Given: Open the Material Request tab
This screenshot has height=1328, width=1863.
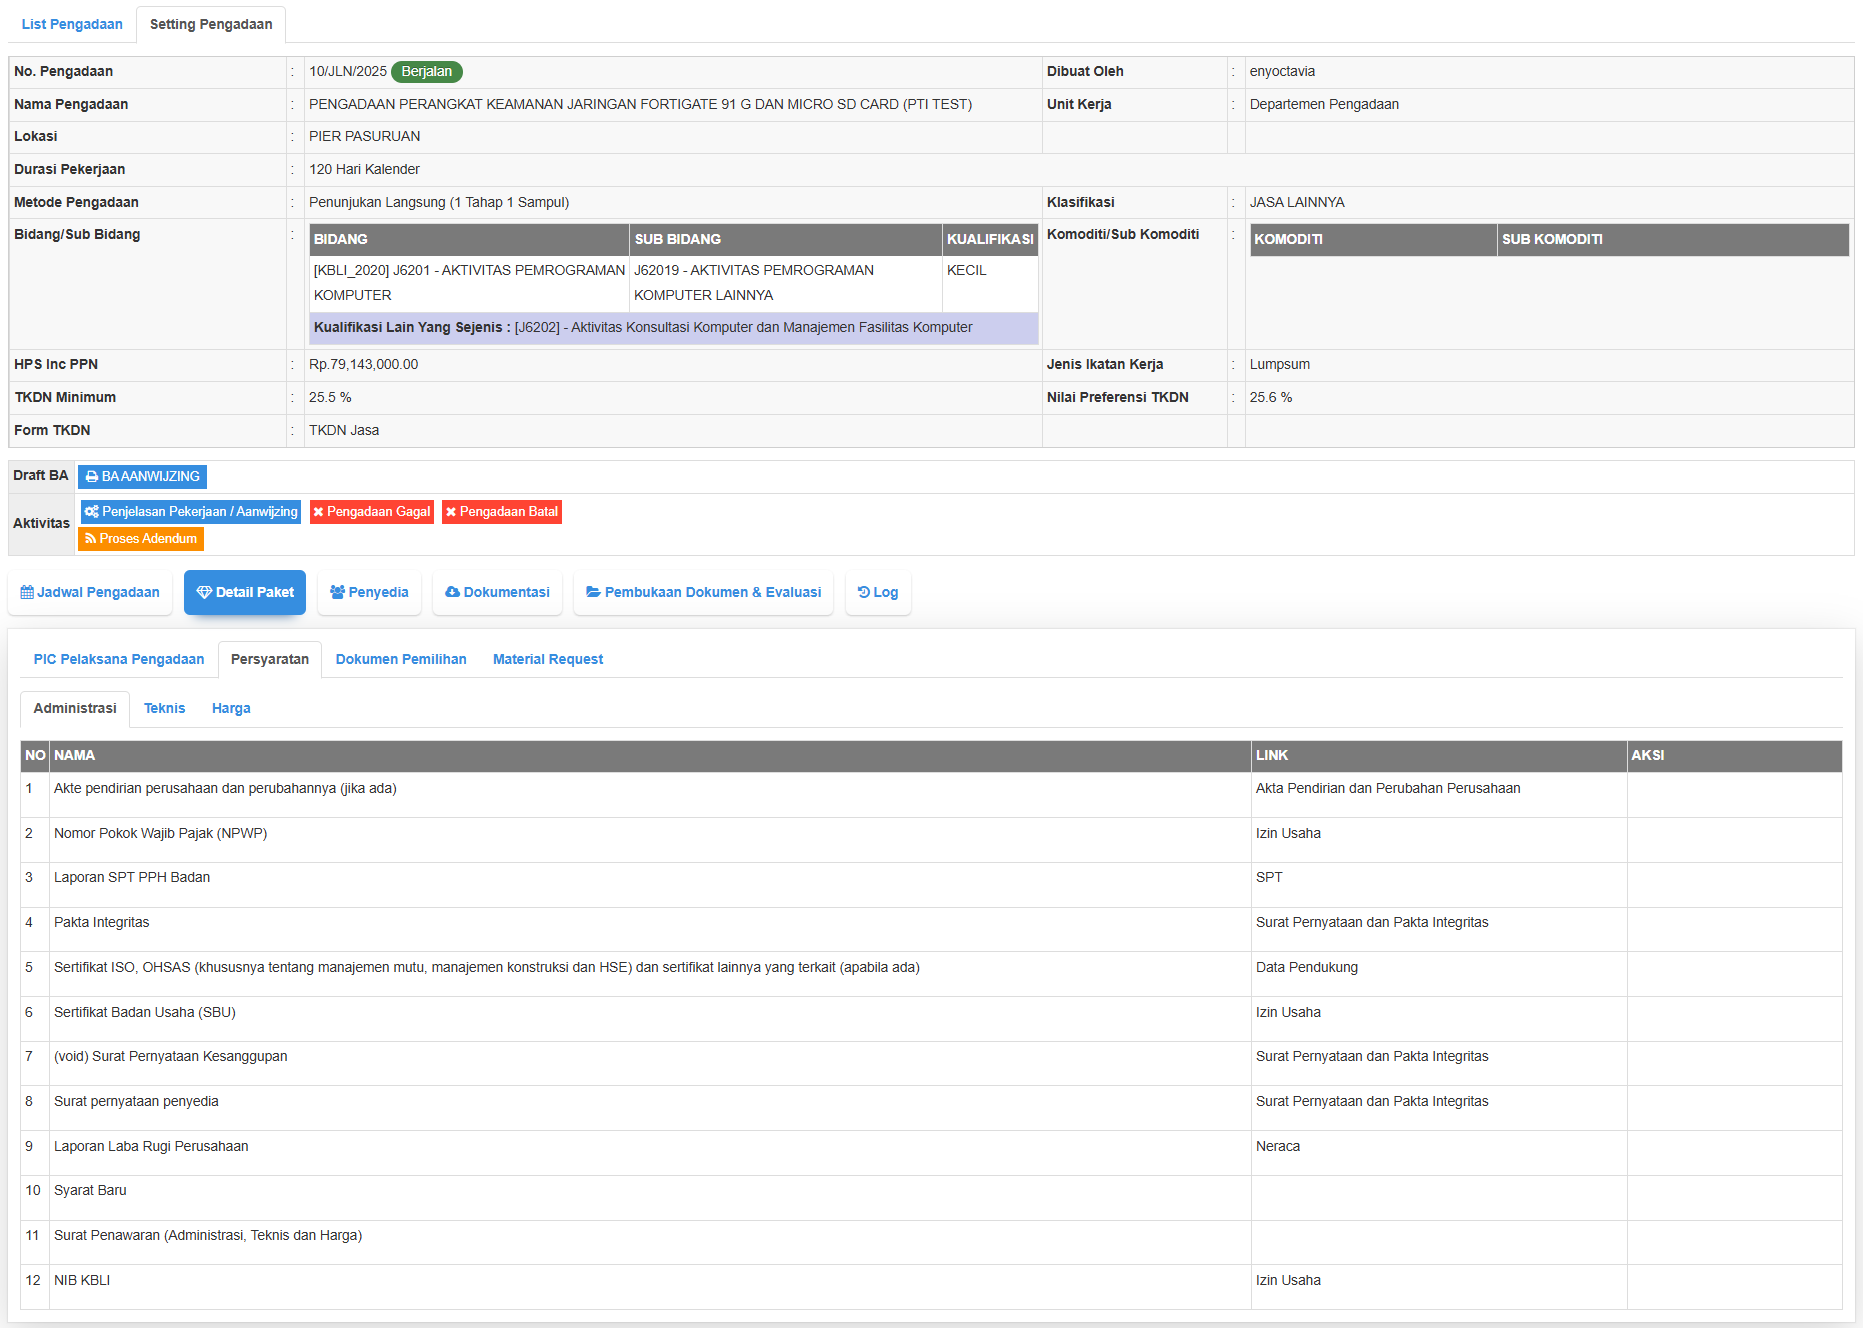Looking at the screenshot, I should (548, 660).
